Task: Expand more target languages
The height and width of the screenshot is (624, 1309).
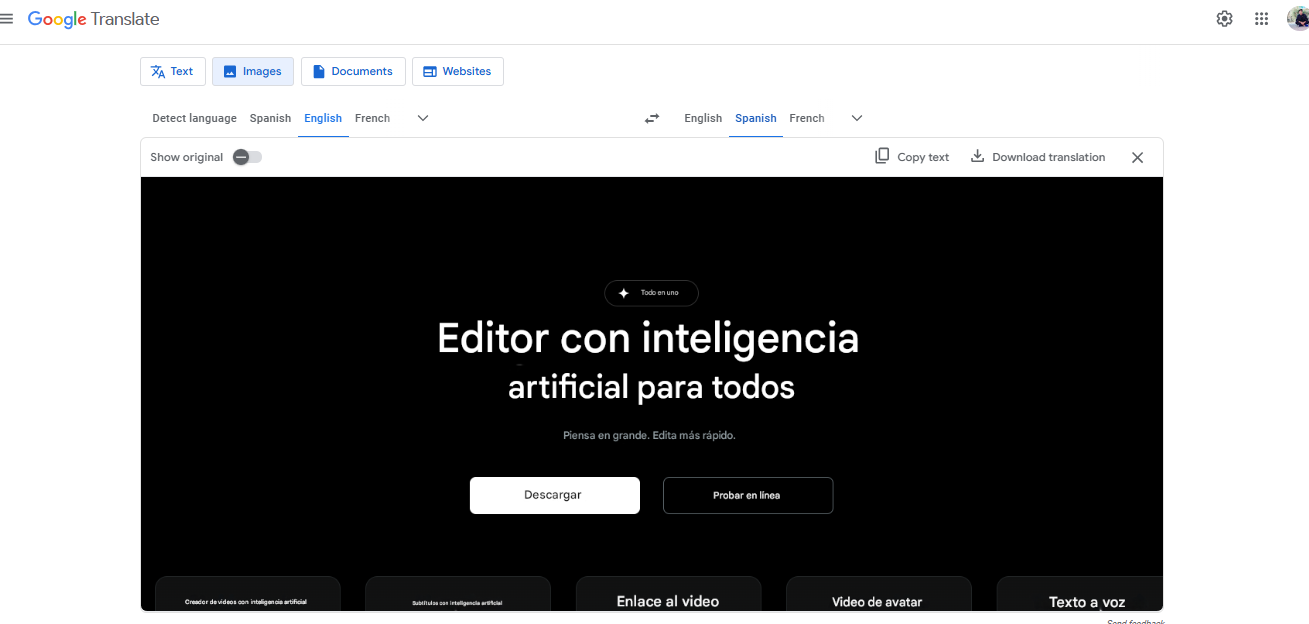Action: point(857,118)
